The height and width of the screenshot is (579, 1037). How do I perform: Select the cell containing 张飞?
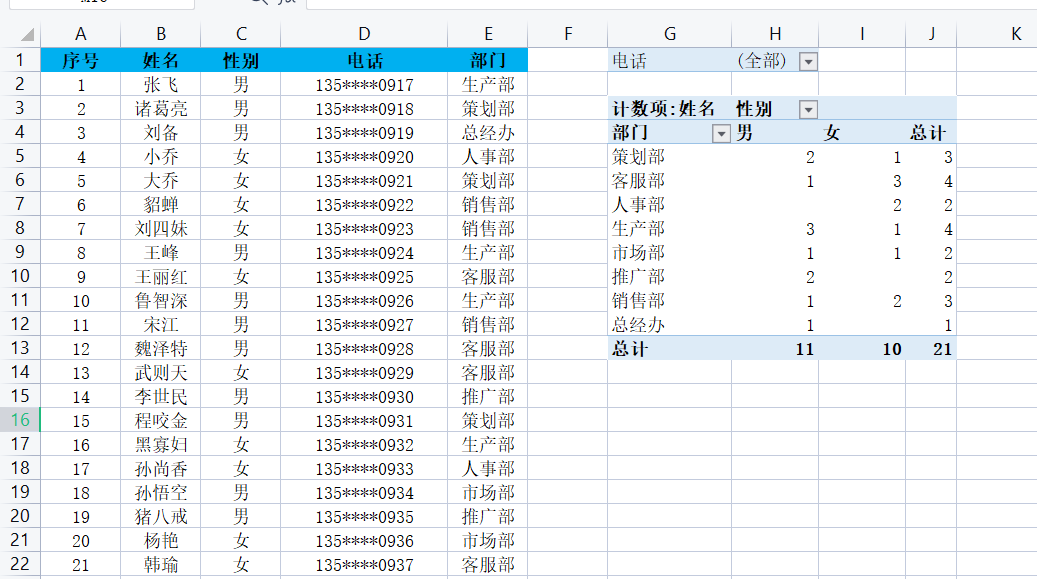coord(161,85)
